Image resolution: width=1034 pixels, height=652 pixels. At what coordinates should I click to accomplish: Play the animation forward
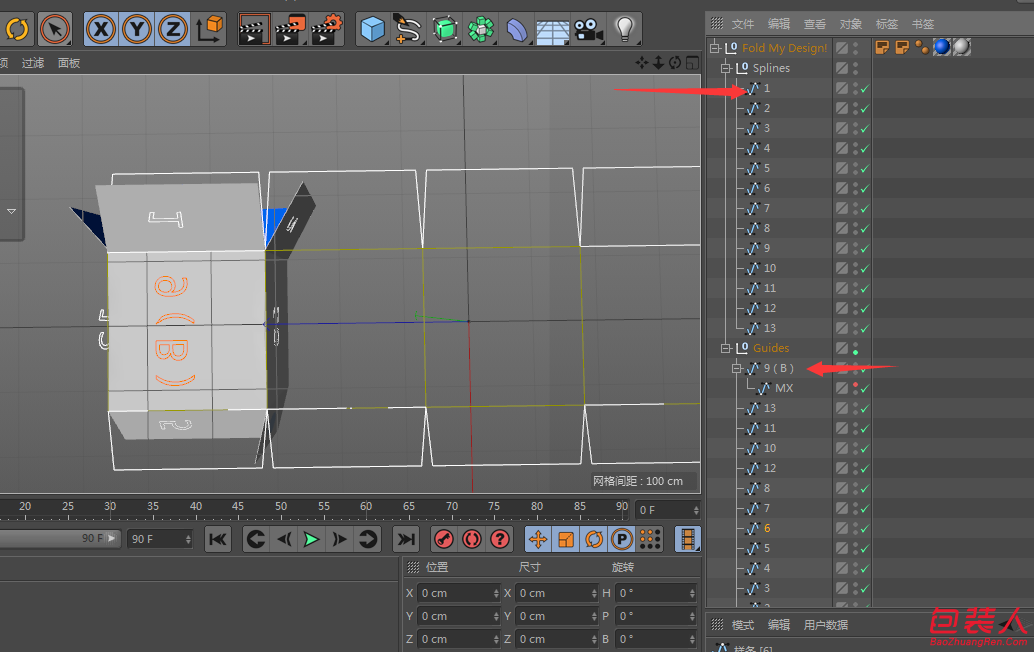[311, 539]
